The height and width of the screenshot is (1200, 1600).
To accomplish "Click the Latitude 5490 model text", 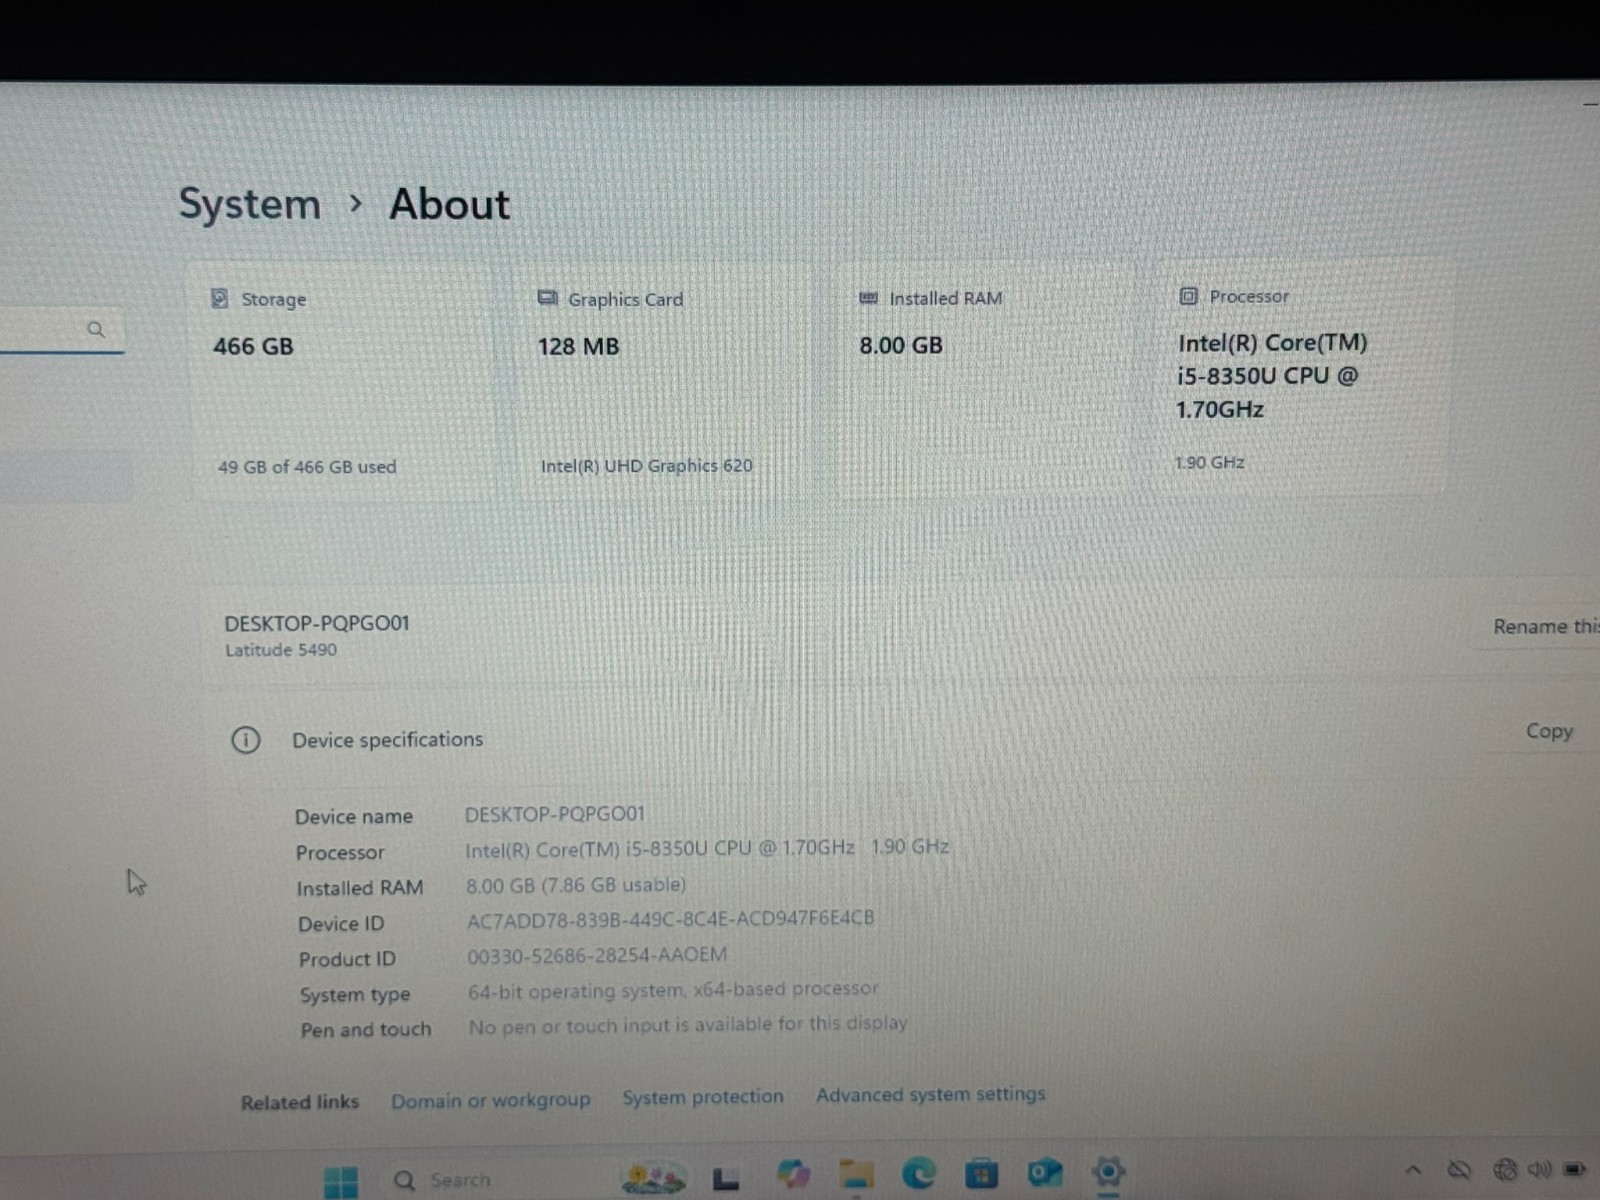I will (280, 650).
